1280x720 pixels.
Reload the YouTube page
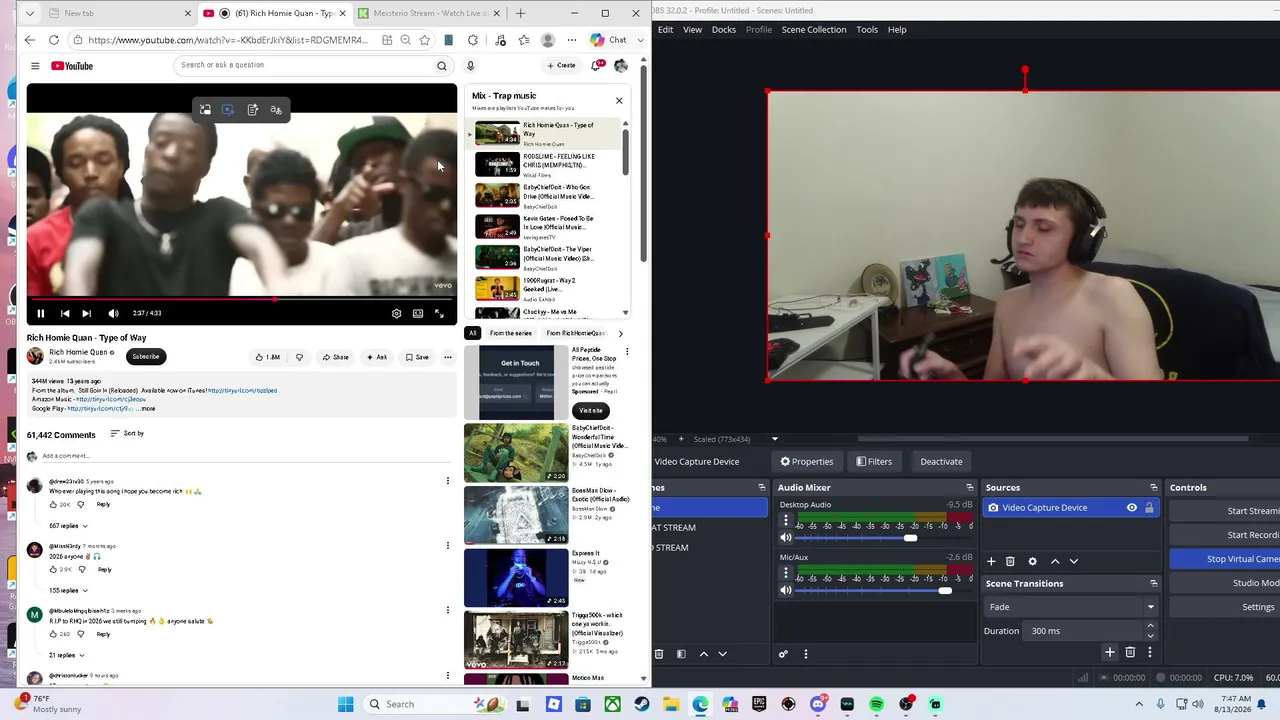[x=54, y=40]
